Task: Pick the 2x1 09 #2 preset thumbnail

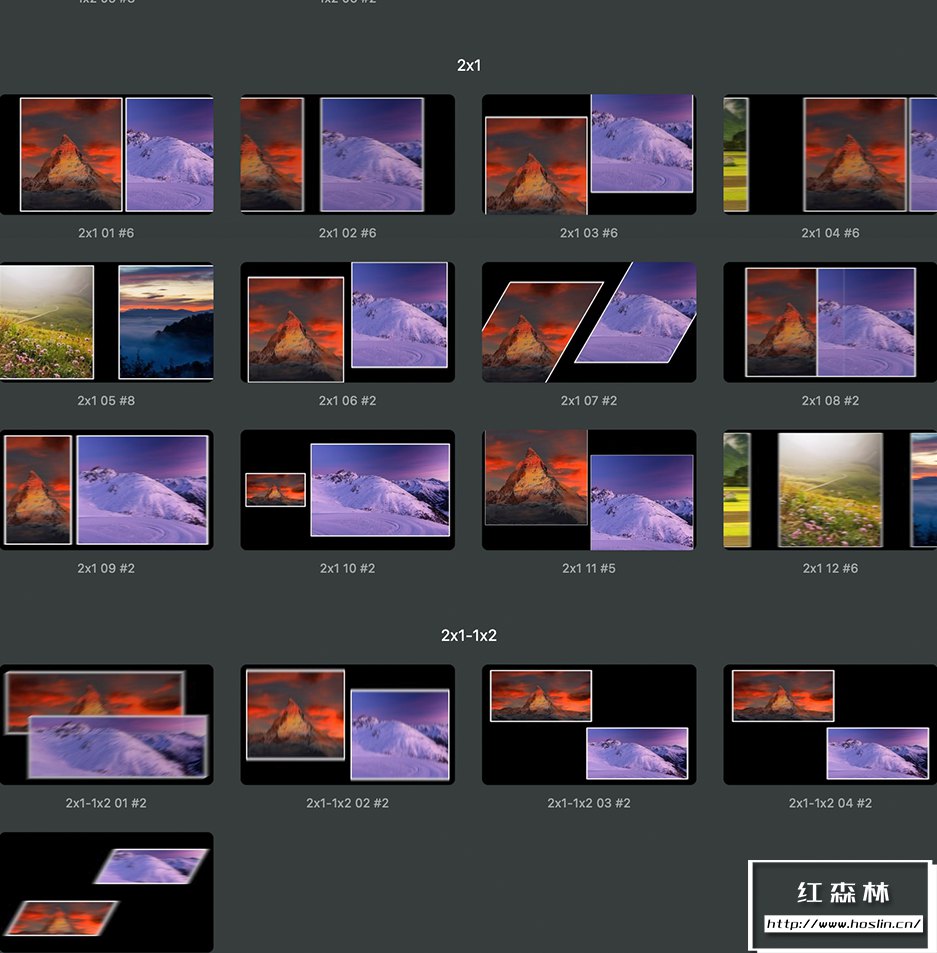Action: click(x=106, y=490)
